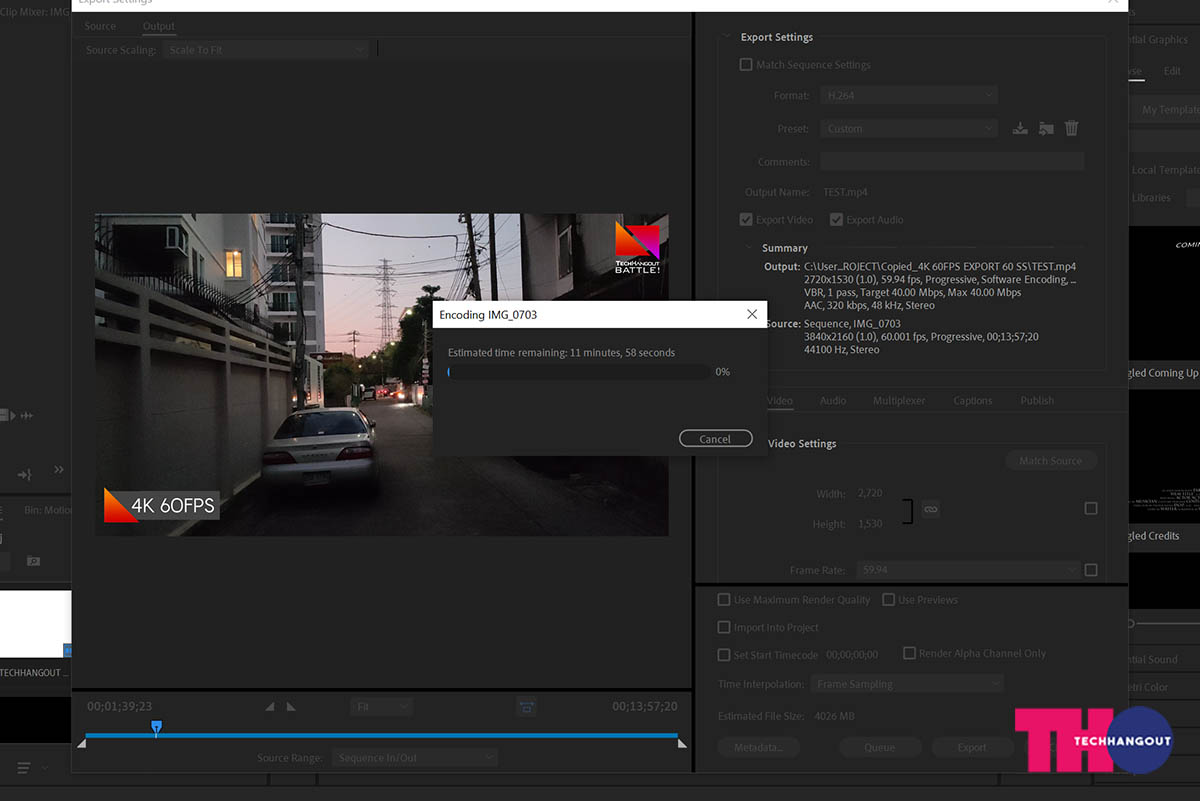Open the Format dropdown showing H.264
The image size is (1200, 801).
909,95
